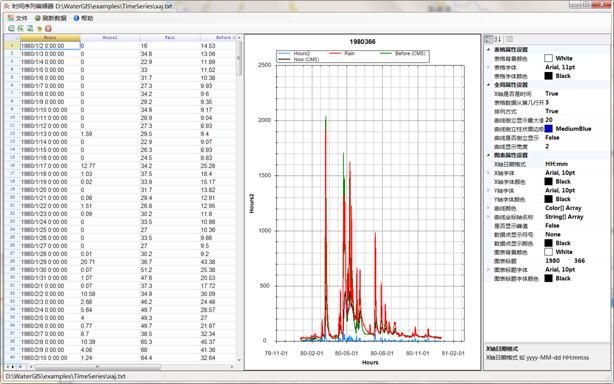The height and width of the screenshot is (384, 614).
Task: Click the property pages icon in the property grid toolbar
Action: 509,39
